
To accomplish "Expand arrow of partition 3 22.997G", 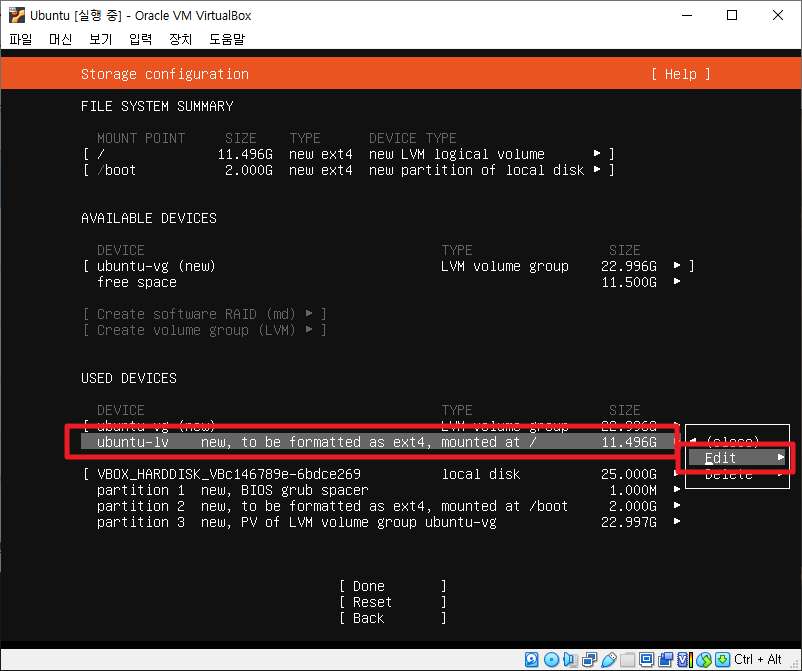I will [x=677, y=522].
